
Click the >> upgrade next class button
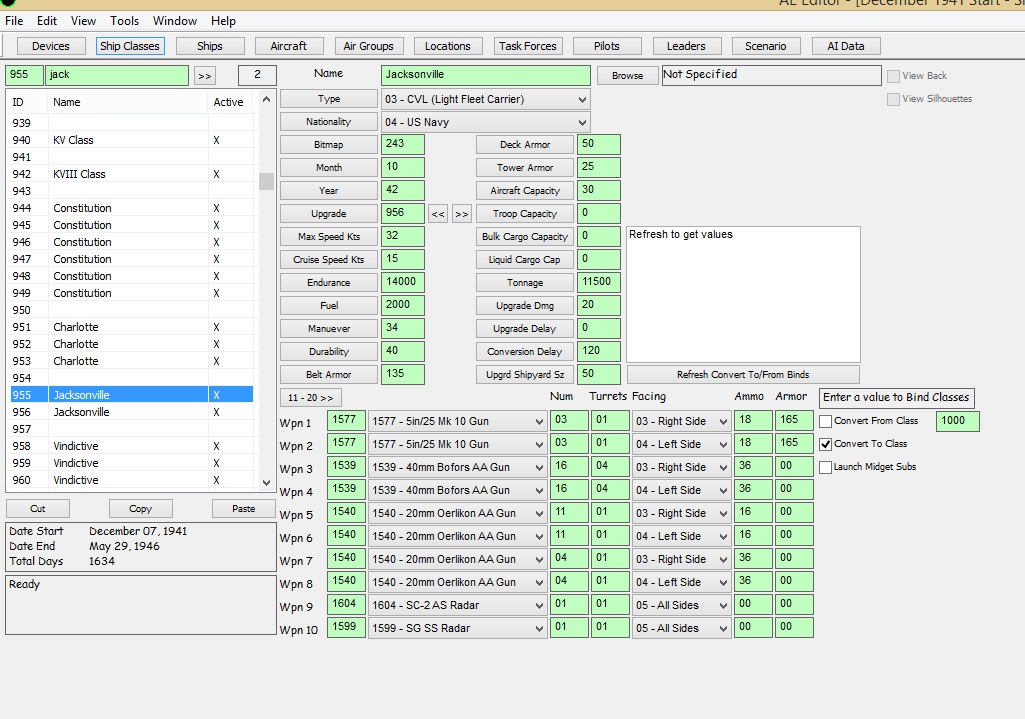[x=462, y=214]
